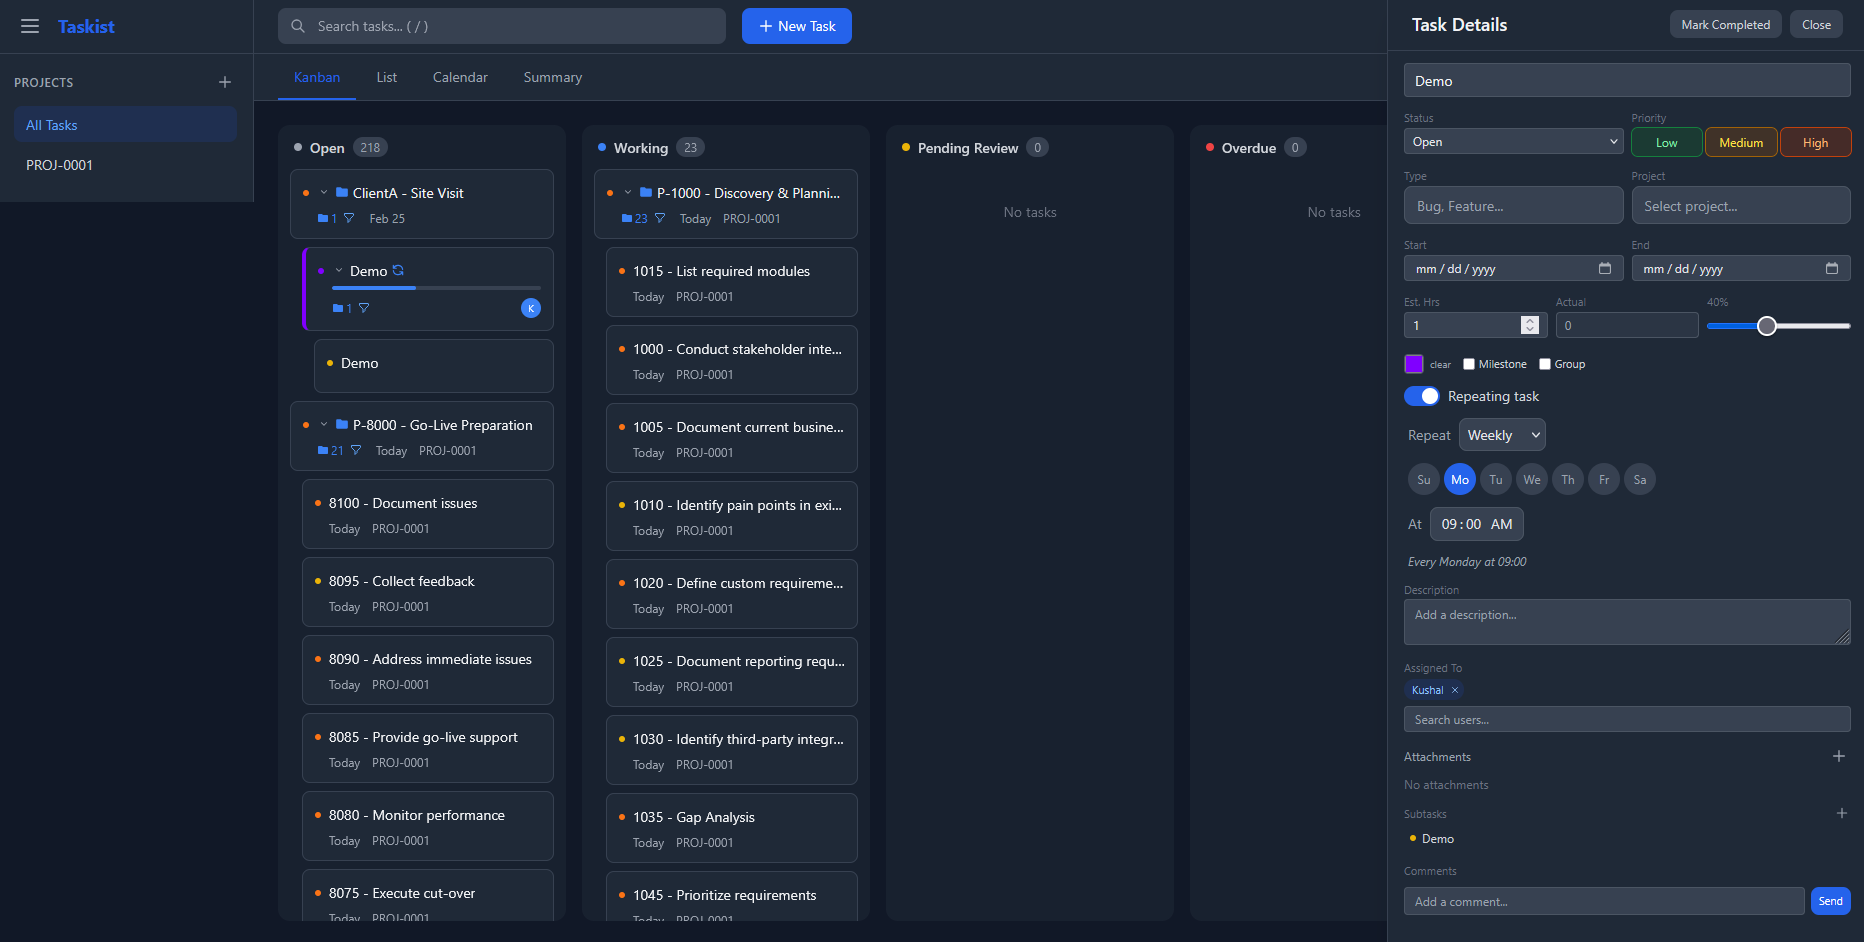The width and height of the screenshot is (1864, 942).
Task: Switch to the Kanban tab
Action: pos(317,77)
